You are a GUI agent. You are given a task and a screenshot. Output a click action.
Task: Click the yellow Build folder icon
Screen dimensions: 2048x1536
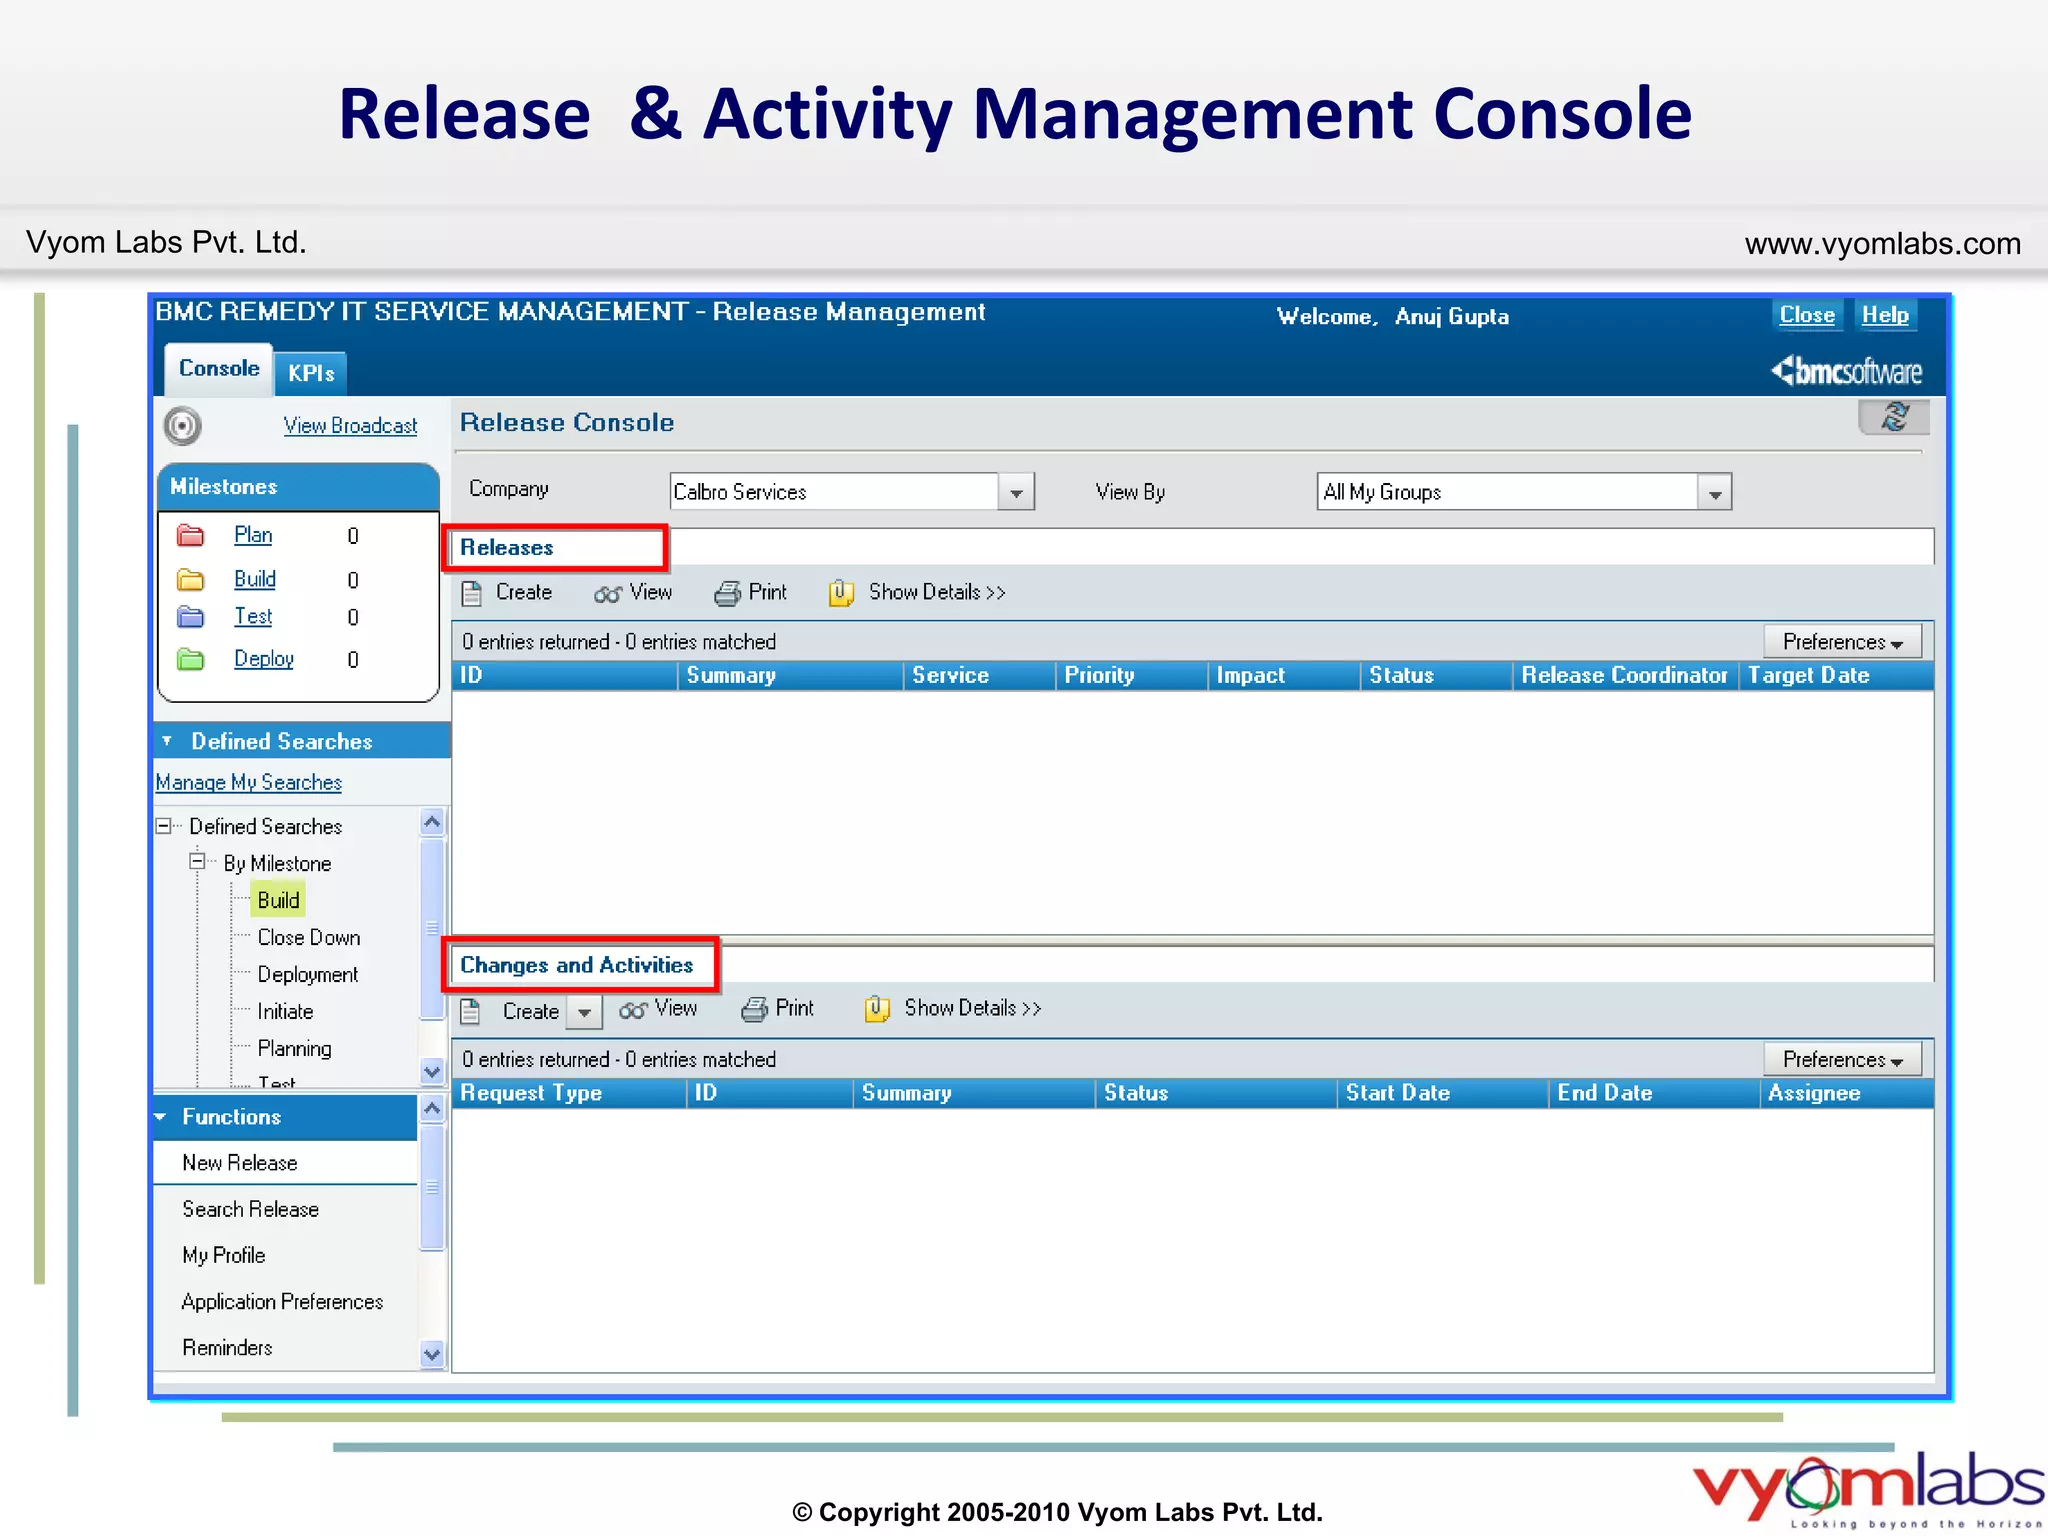pos(190,579)
